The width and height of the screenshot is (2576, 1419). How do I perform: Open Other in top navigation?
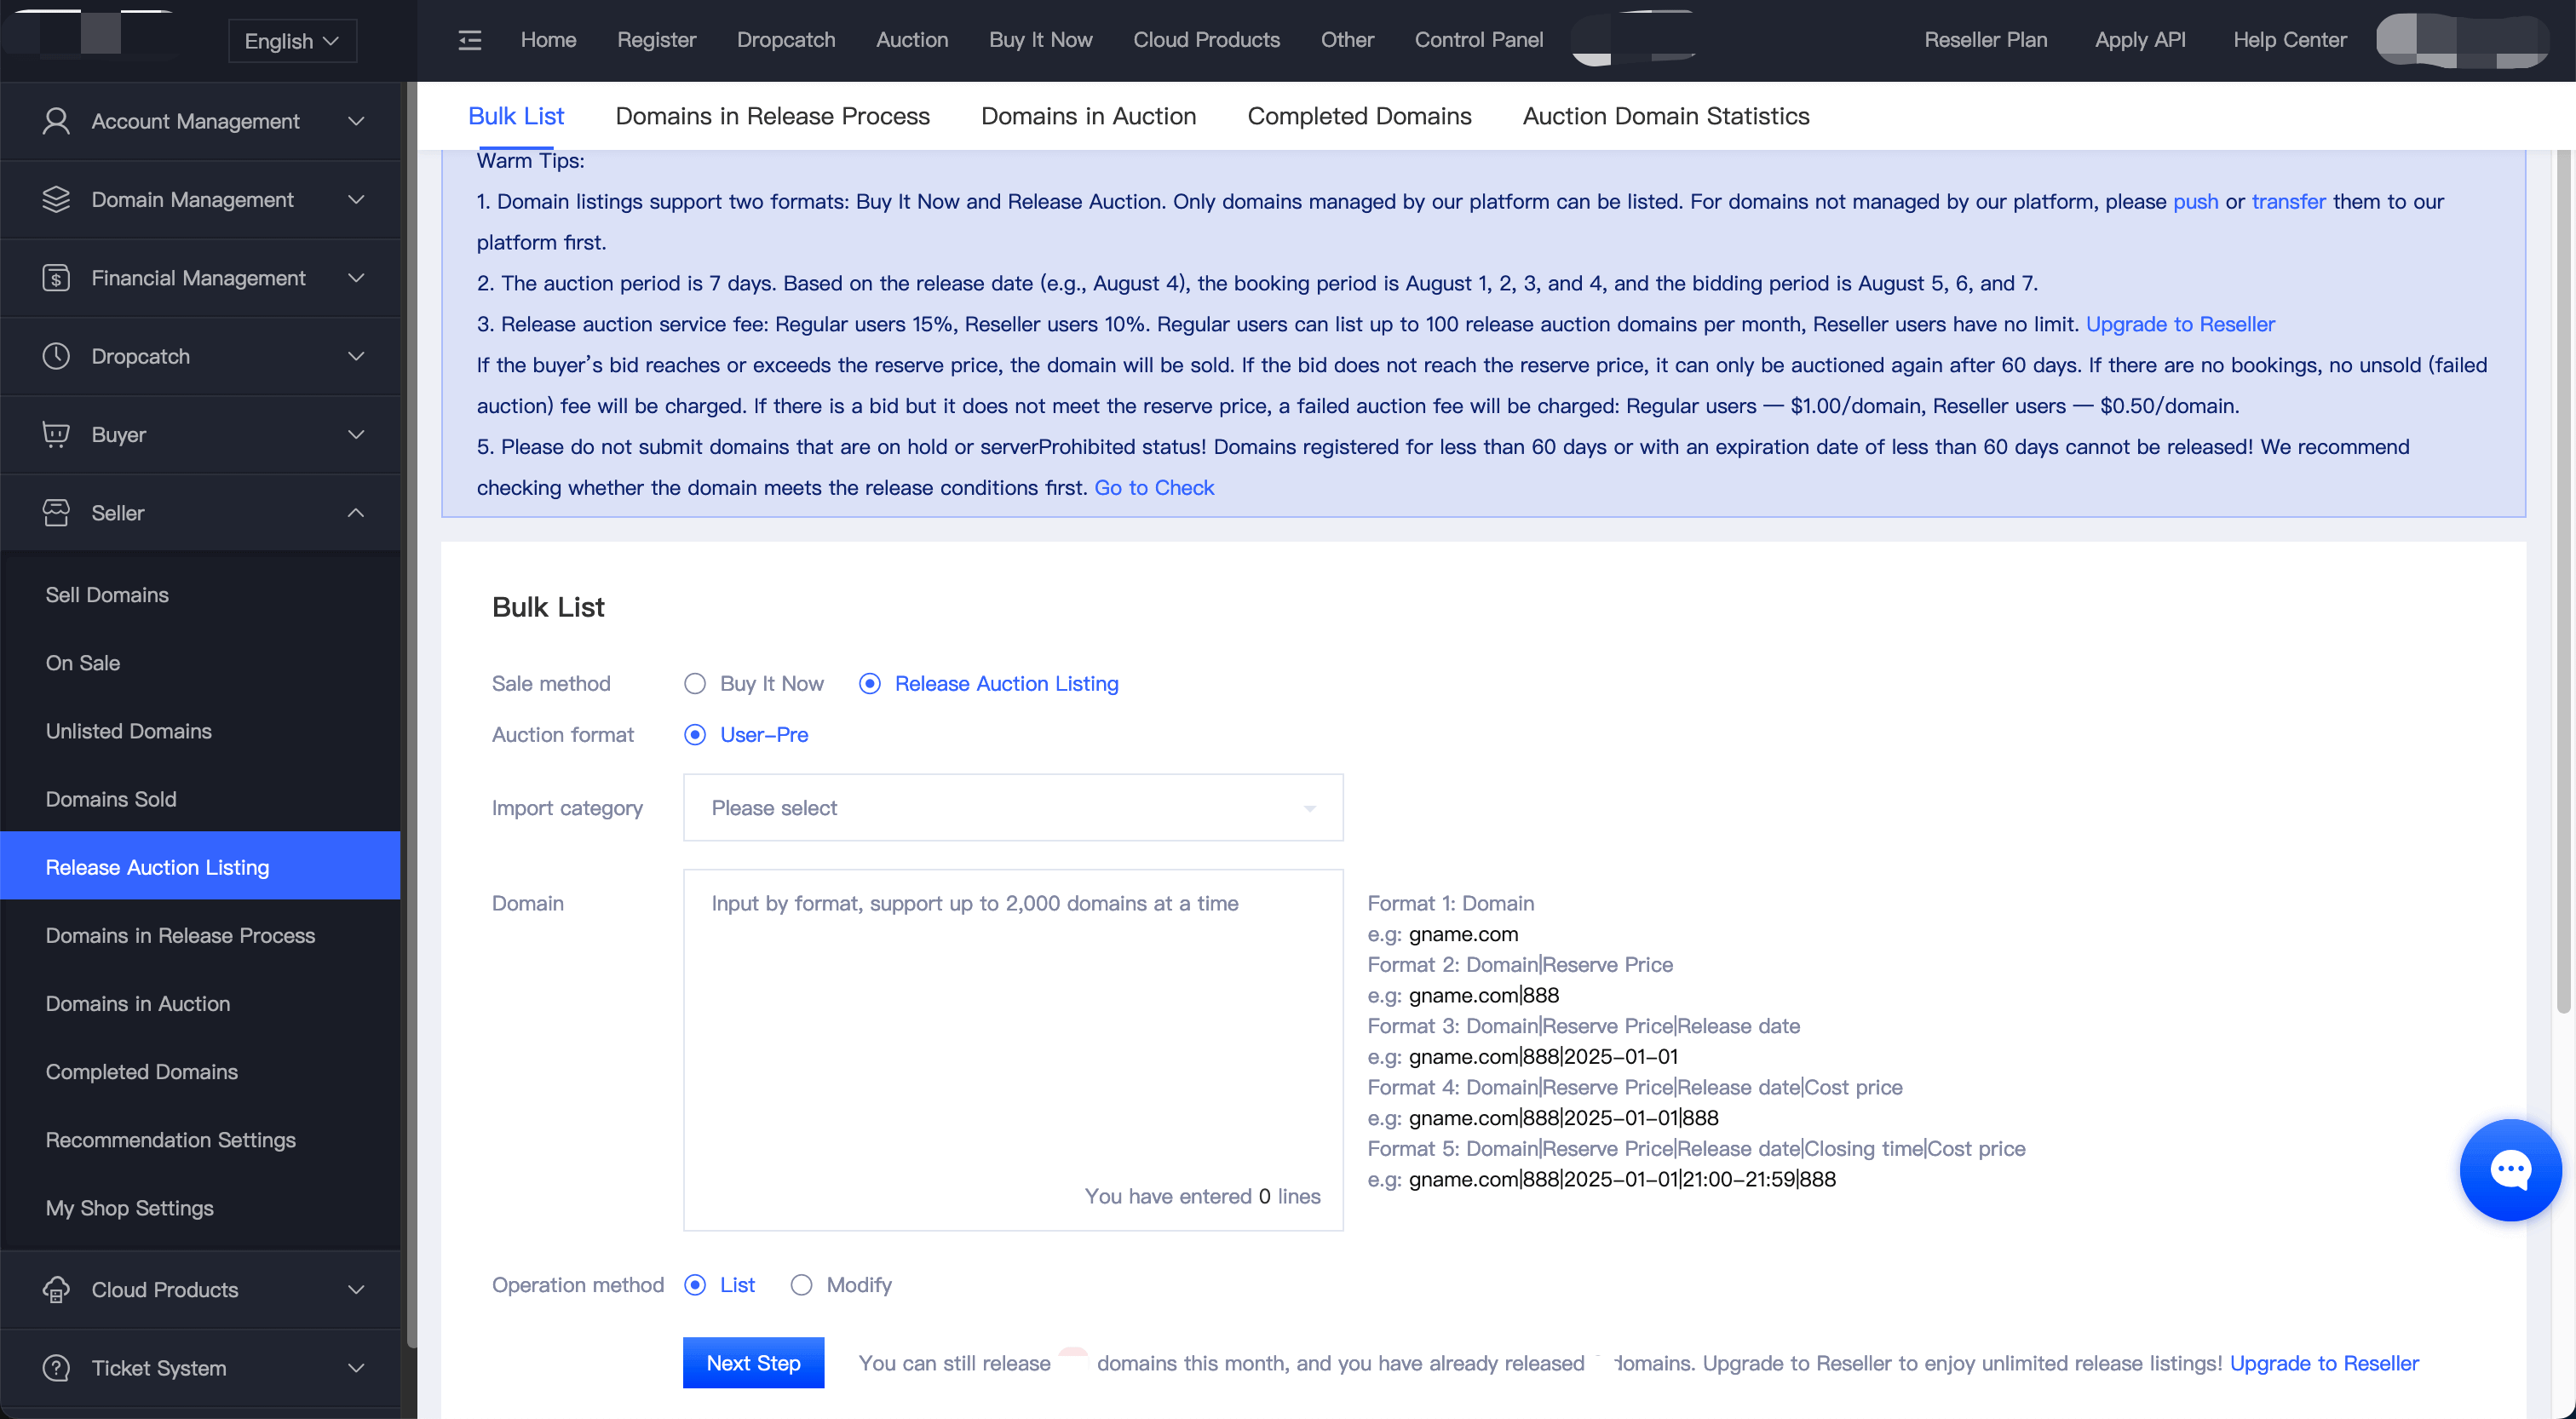coord(1347,40)
